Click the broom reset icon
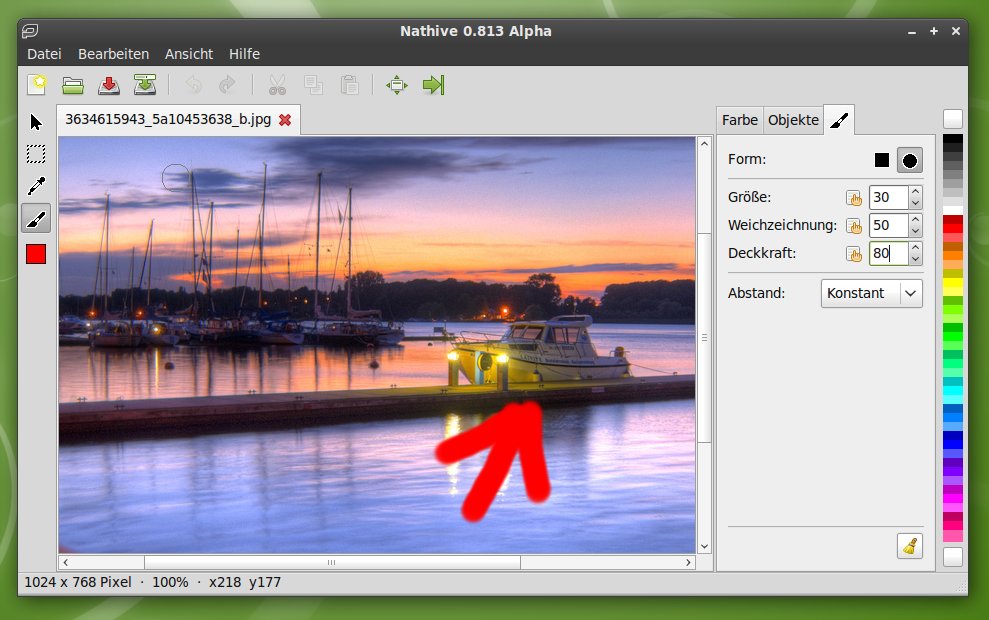The image size is (989, 620). click(910, 546)
